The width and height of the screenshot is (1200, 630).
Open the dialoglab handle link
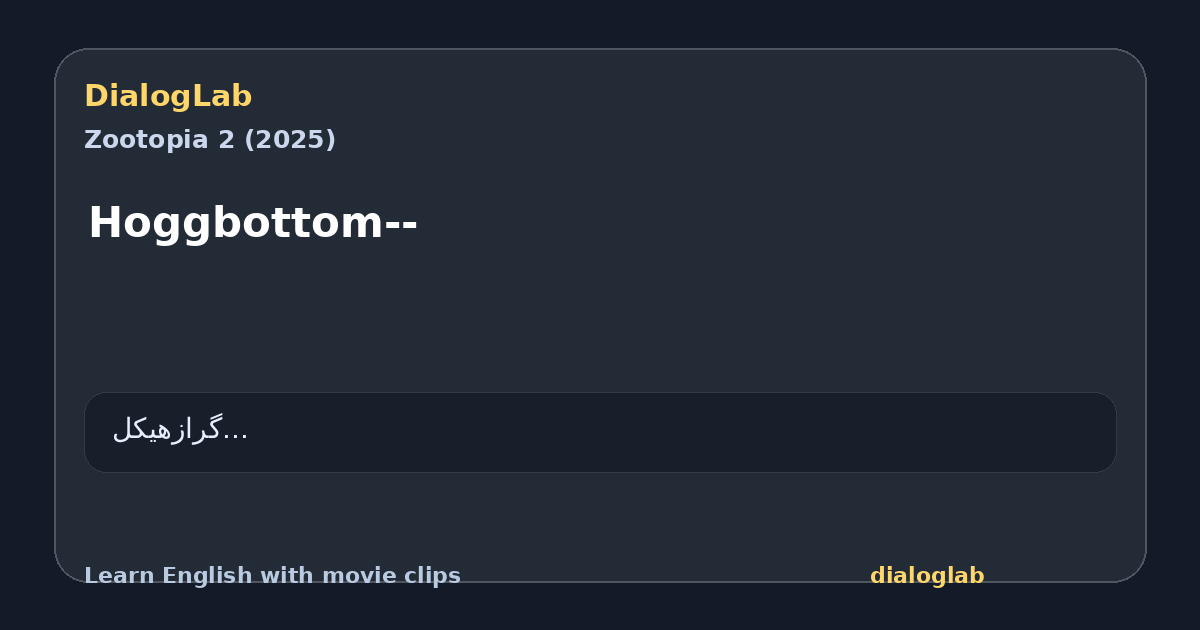(x=927, y=576)
